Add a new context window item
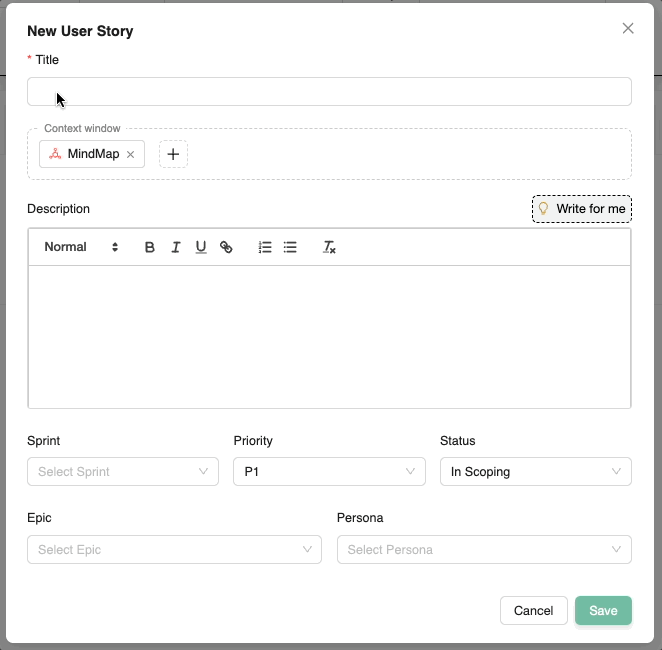Screen dimensions: 662x650 coord(173,154)
